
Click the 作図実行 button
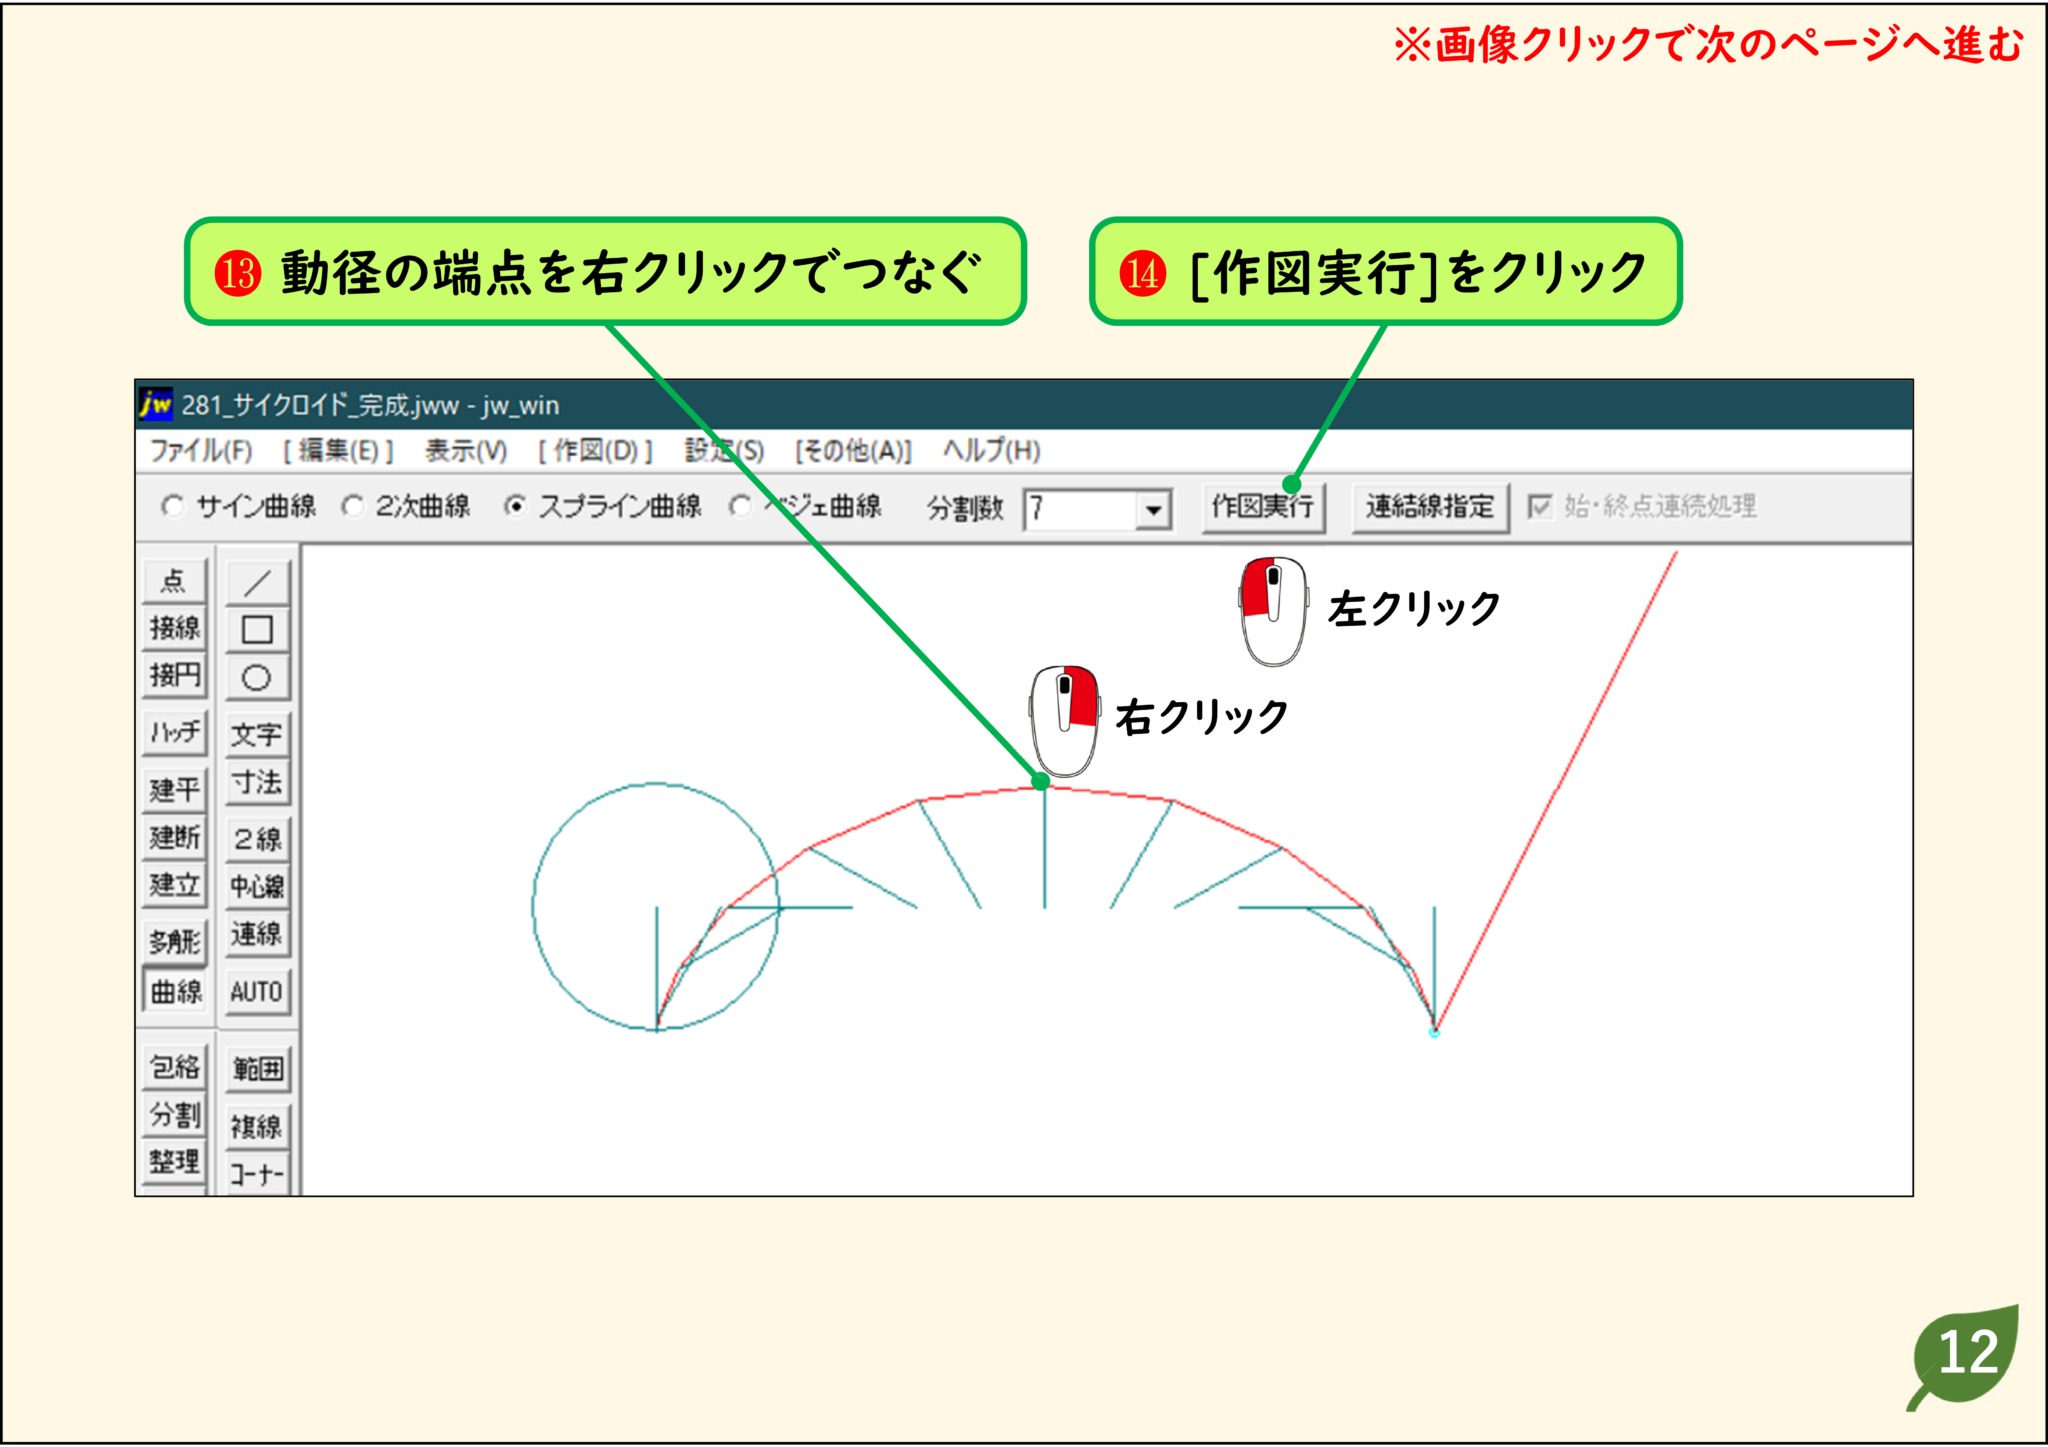pyautogui.click(x=1263, y=507)
